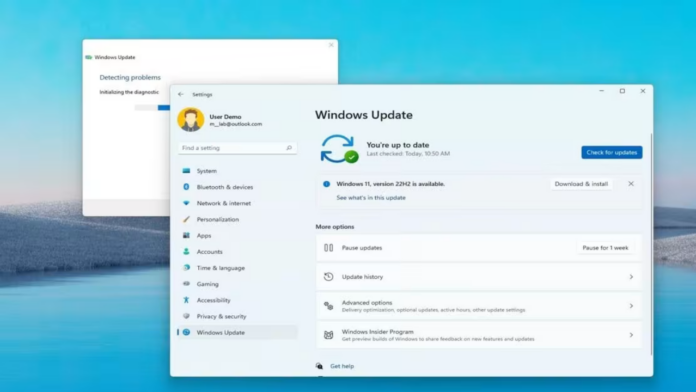Click the User Demo account name
Screen dimensions: 696x392
coord(225,116)
